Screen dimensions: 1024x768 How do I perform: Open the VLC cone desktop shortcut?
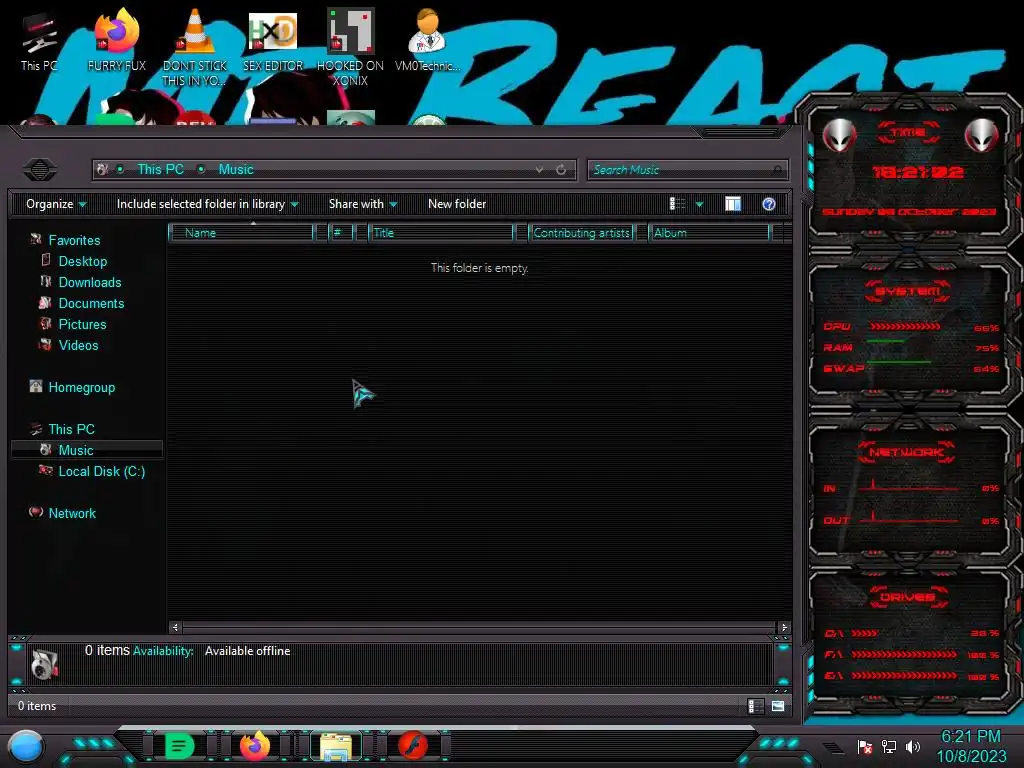[195, 47]
